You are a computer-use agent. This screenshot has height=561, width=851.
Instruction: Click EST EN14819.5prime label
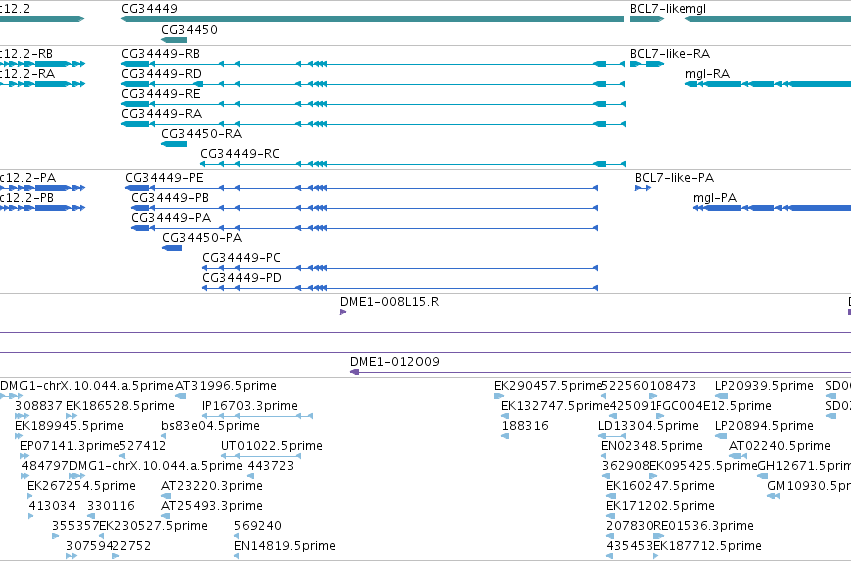coord(285,546)
